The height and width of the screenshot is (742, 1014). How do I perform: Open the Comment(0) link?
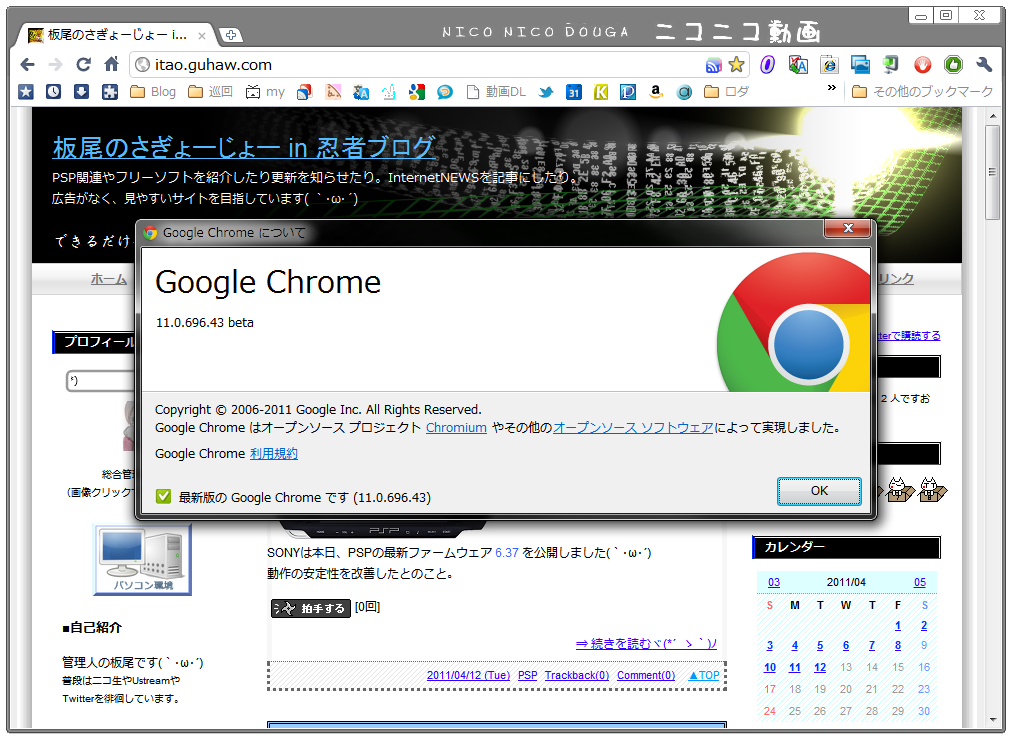pyautogui.click(x=646, y=675)
